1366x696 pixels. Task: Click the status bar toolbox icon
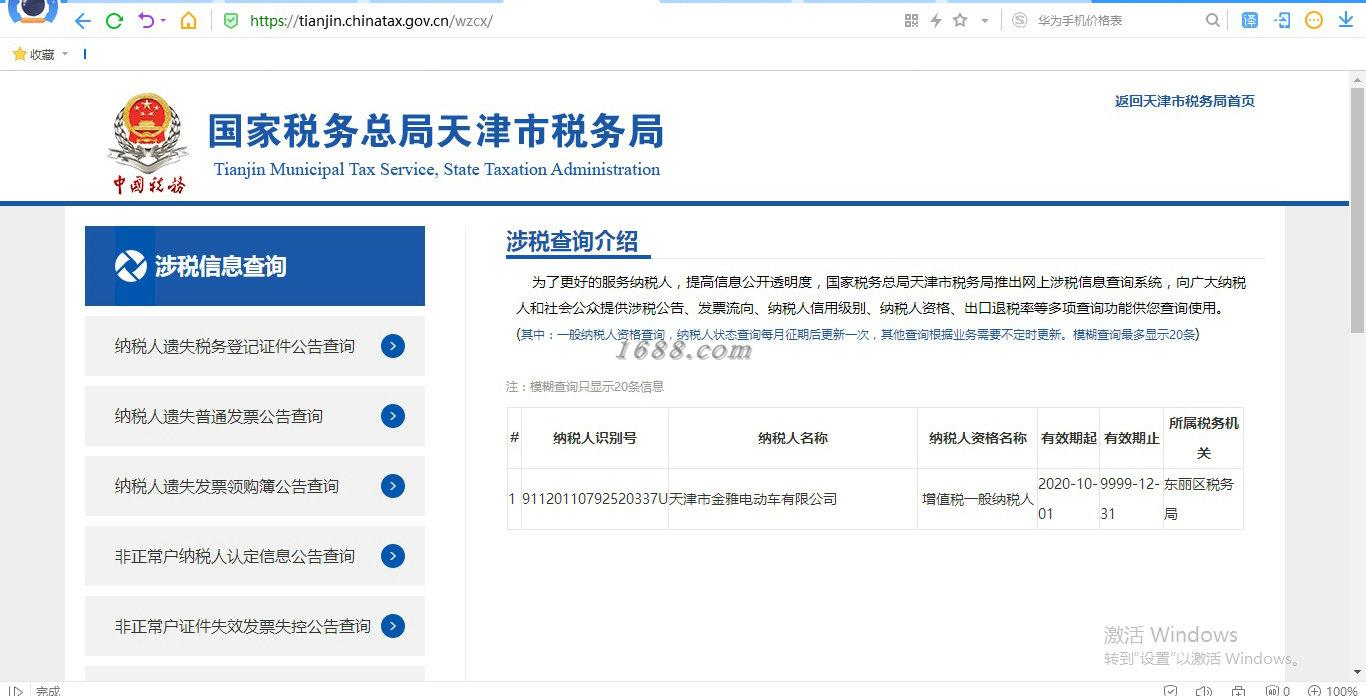[x=1239, y=690]
